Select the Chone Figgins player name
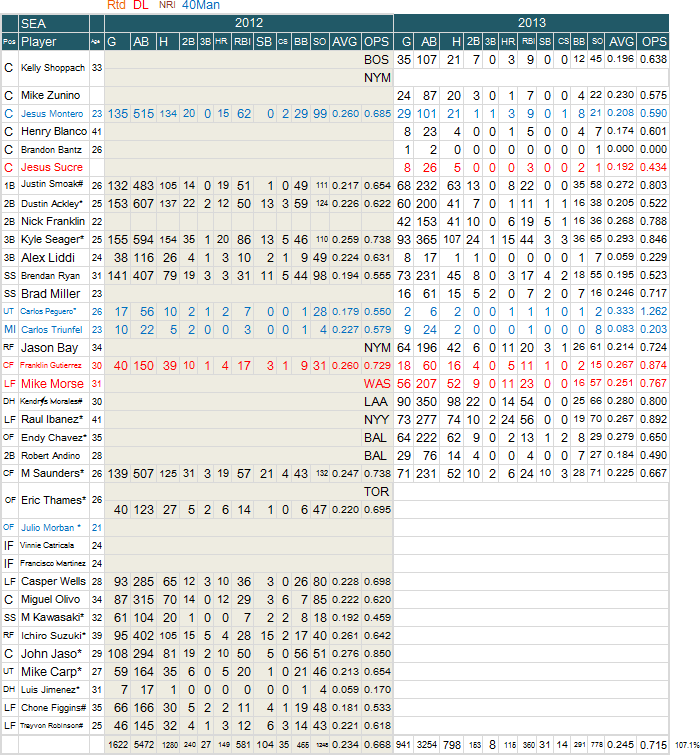Viewport: 700px width, 755px height. [x=53, y=708]
